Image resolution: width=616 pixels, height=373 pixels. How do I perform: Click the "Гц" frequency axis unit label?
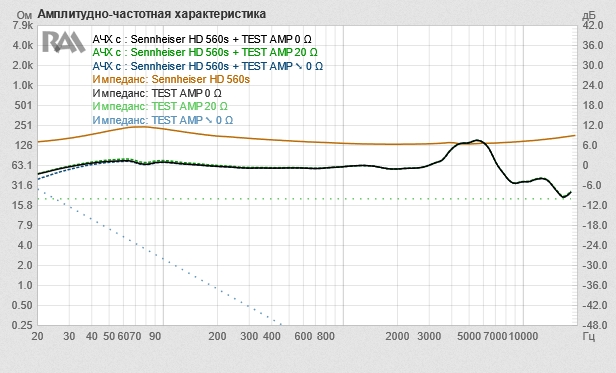[588, 336]
